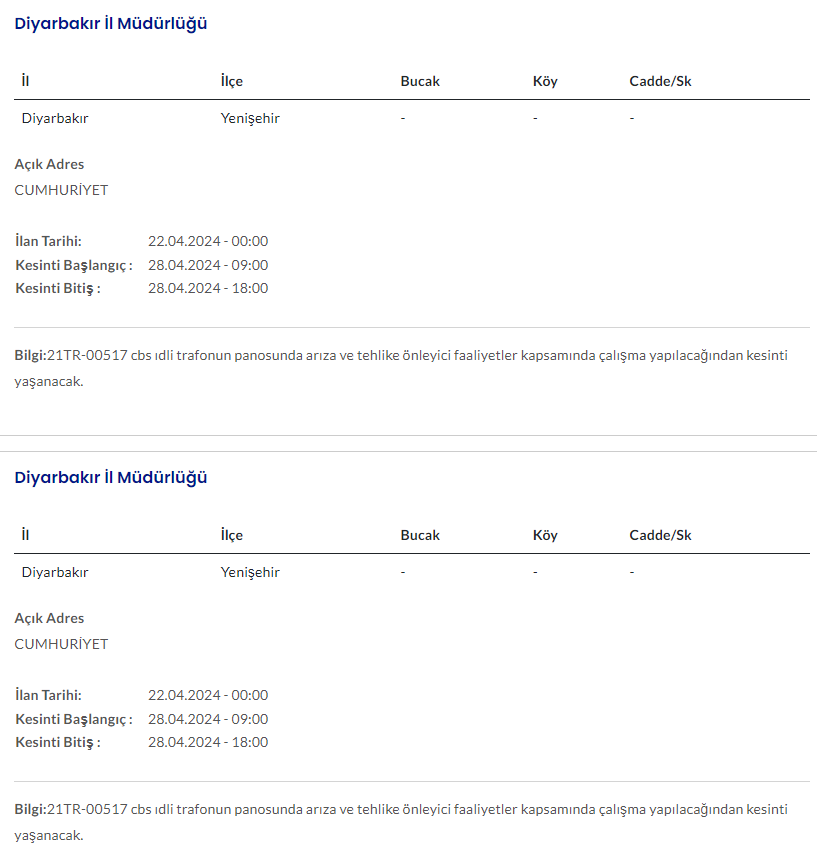Select the Cadde/Sk header in first table
Image resolution: width=817 pixels, height=865 pixels.
(660, 81)
